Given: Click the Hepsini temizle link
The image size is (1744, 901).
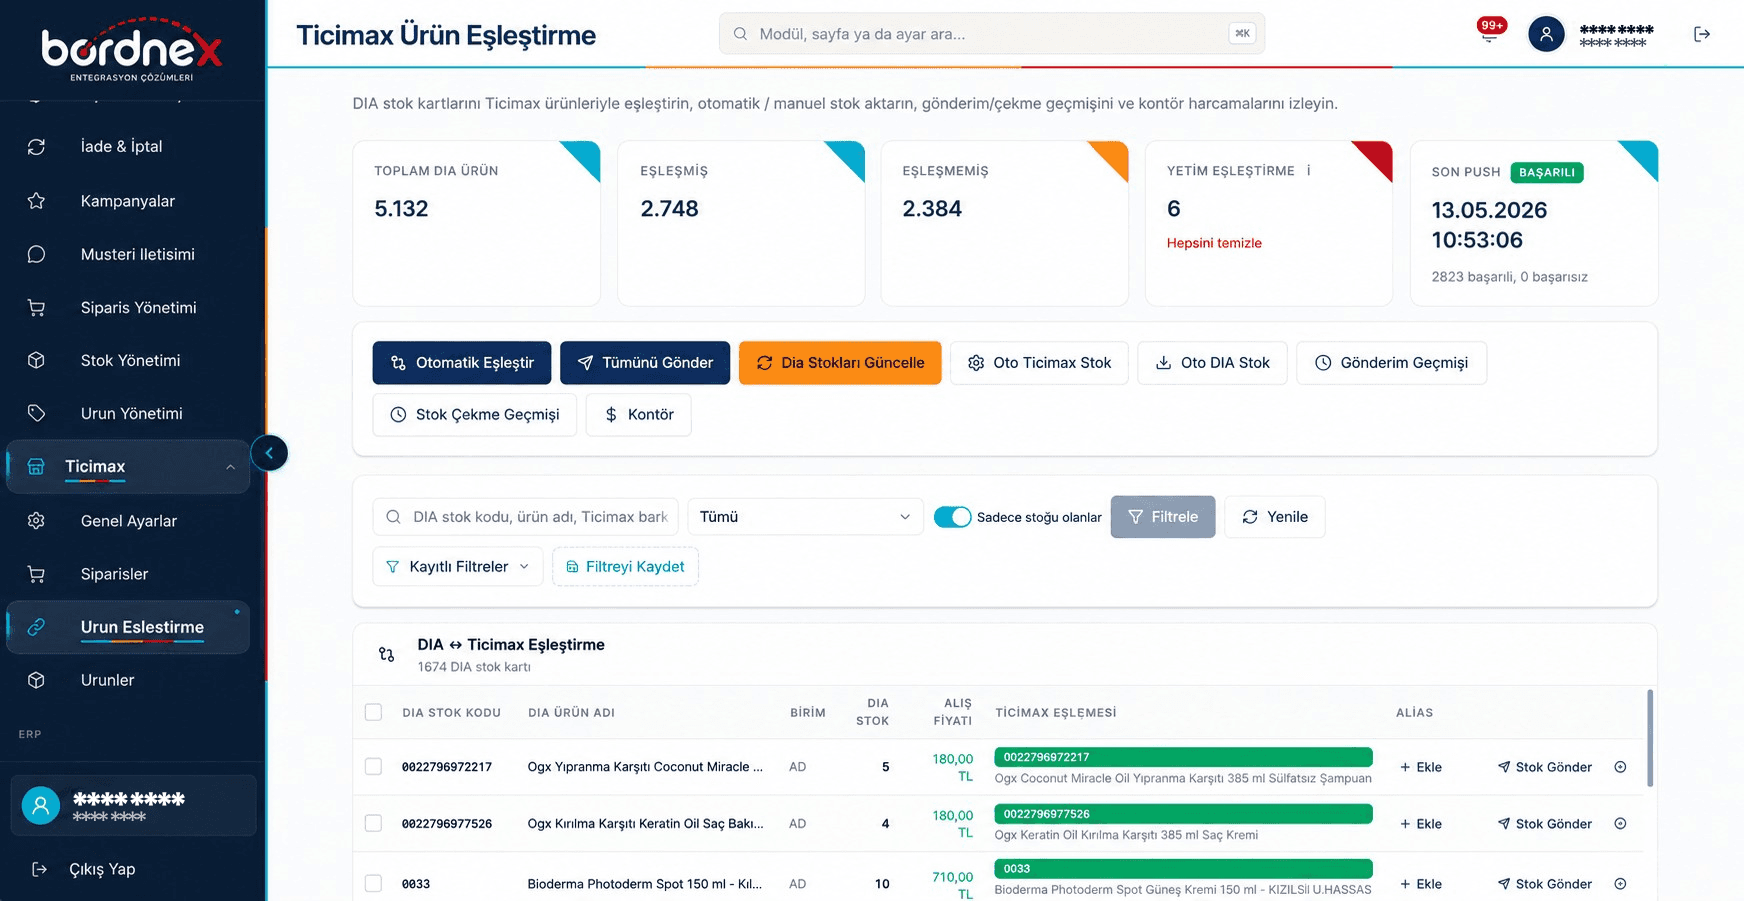Looking at the screenshot, I should pos(1214,243).
